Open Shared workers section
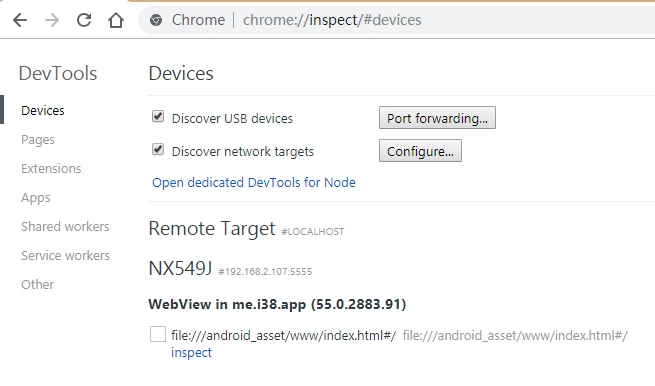This screenshot has width=655, height=386. coord(65,226)
